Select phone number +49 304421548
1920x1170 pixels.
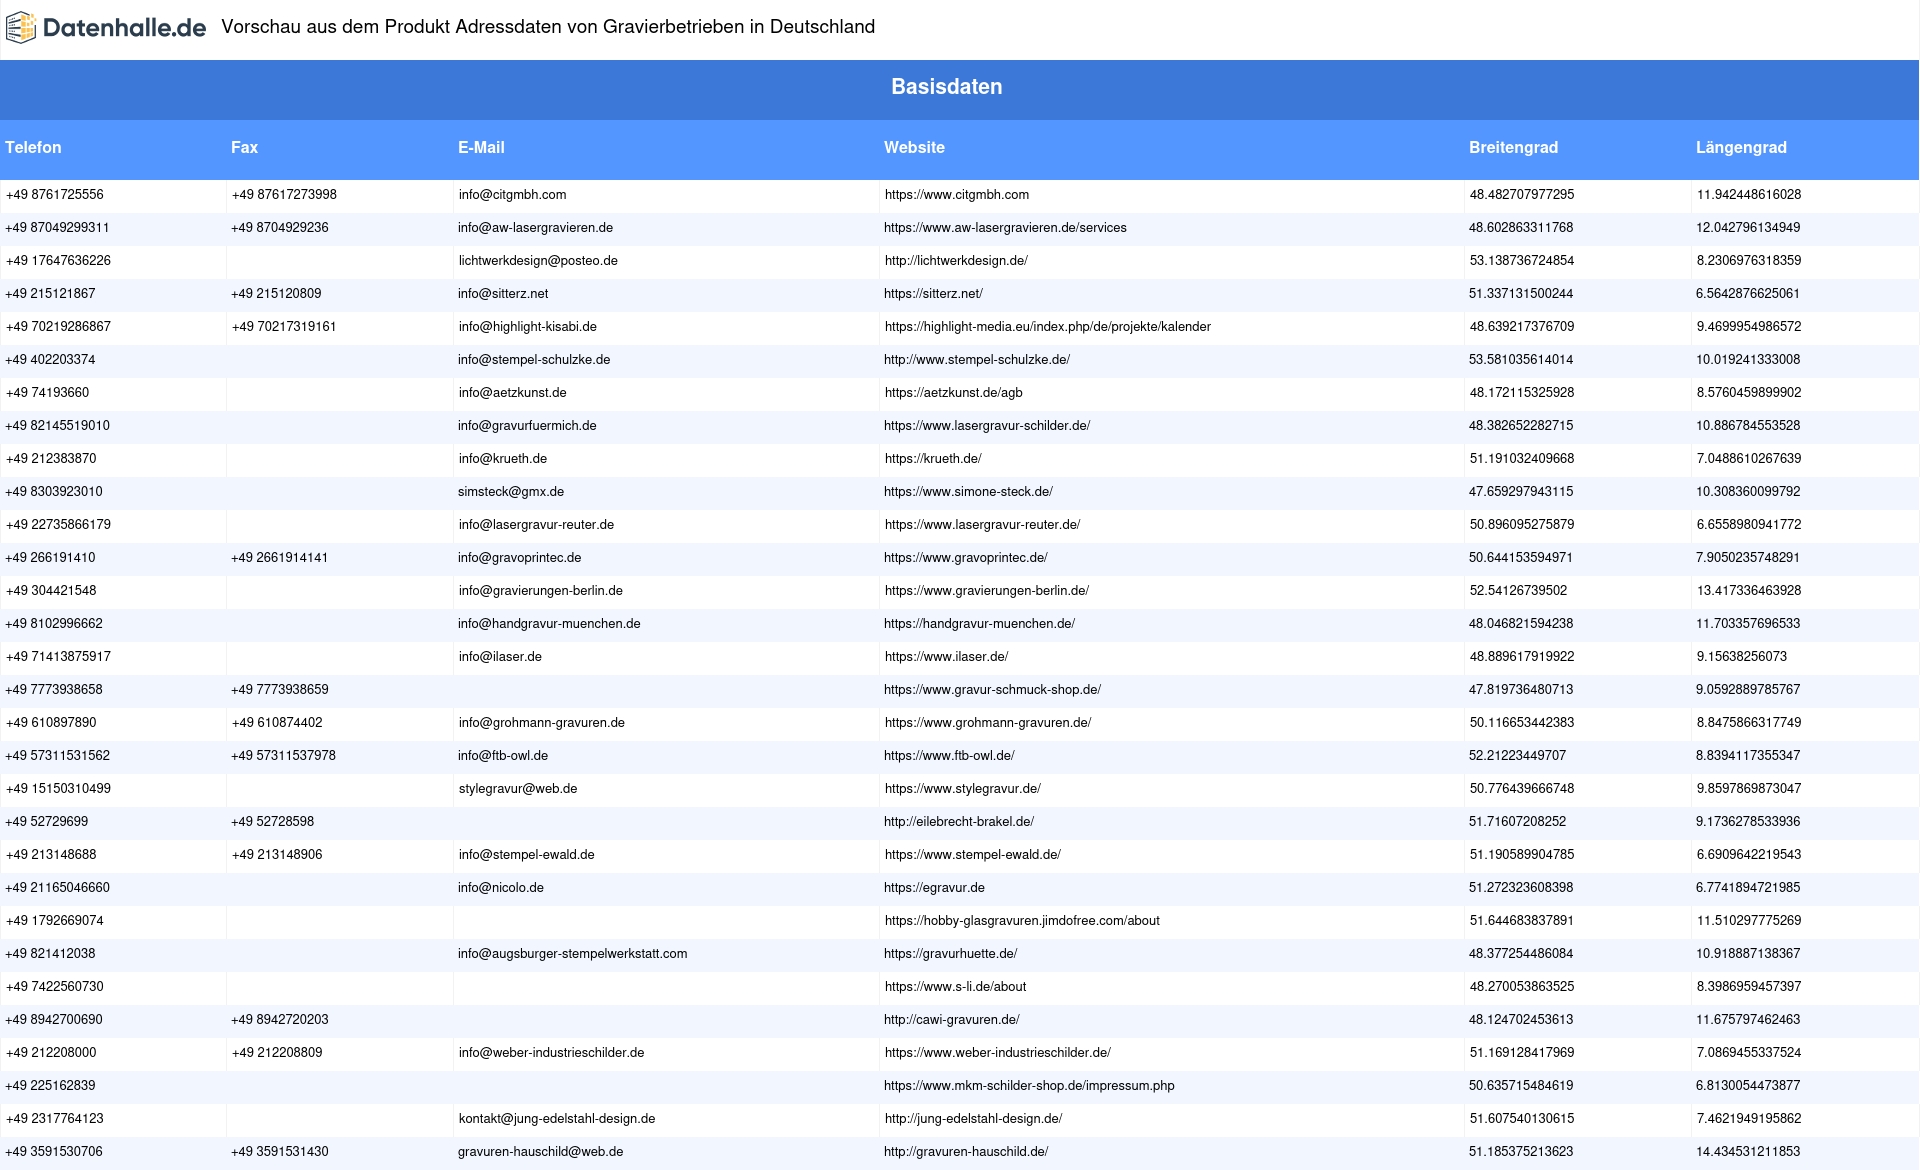click(x=51, y=591)
